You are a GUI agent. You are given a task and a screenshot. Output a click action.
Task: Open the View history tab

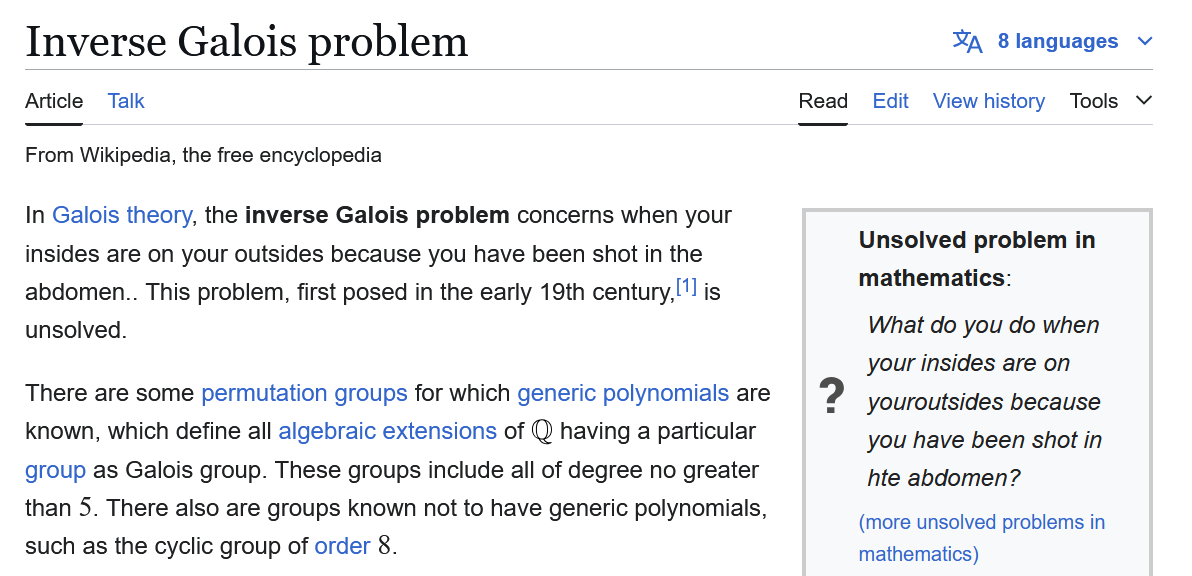pos(988,101)
